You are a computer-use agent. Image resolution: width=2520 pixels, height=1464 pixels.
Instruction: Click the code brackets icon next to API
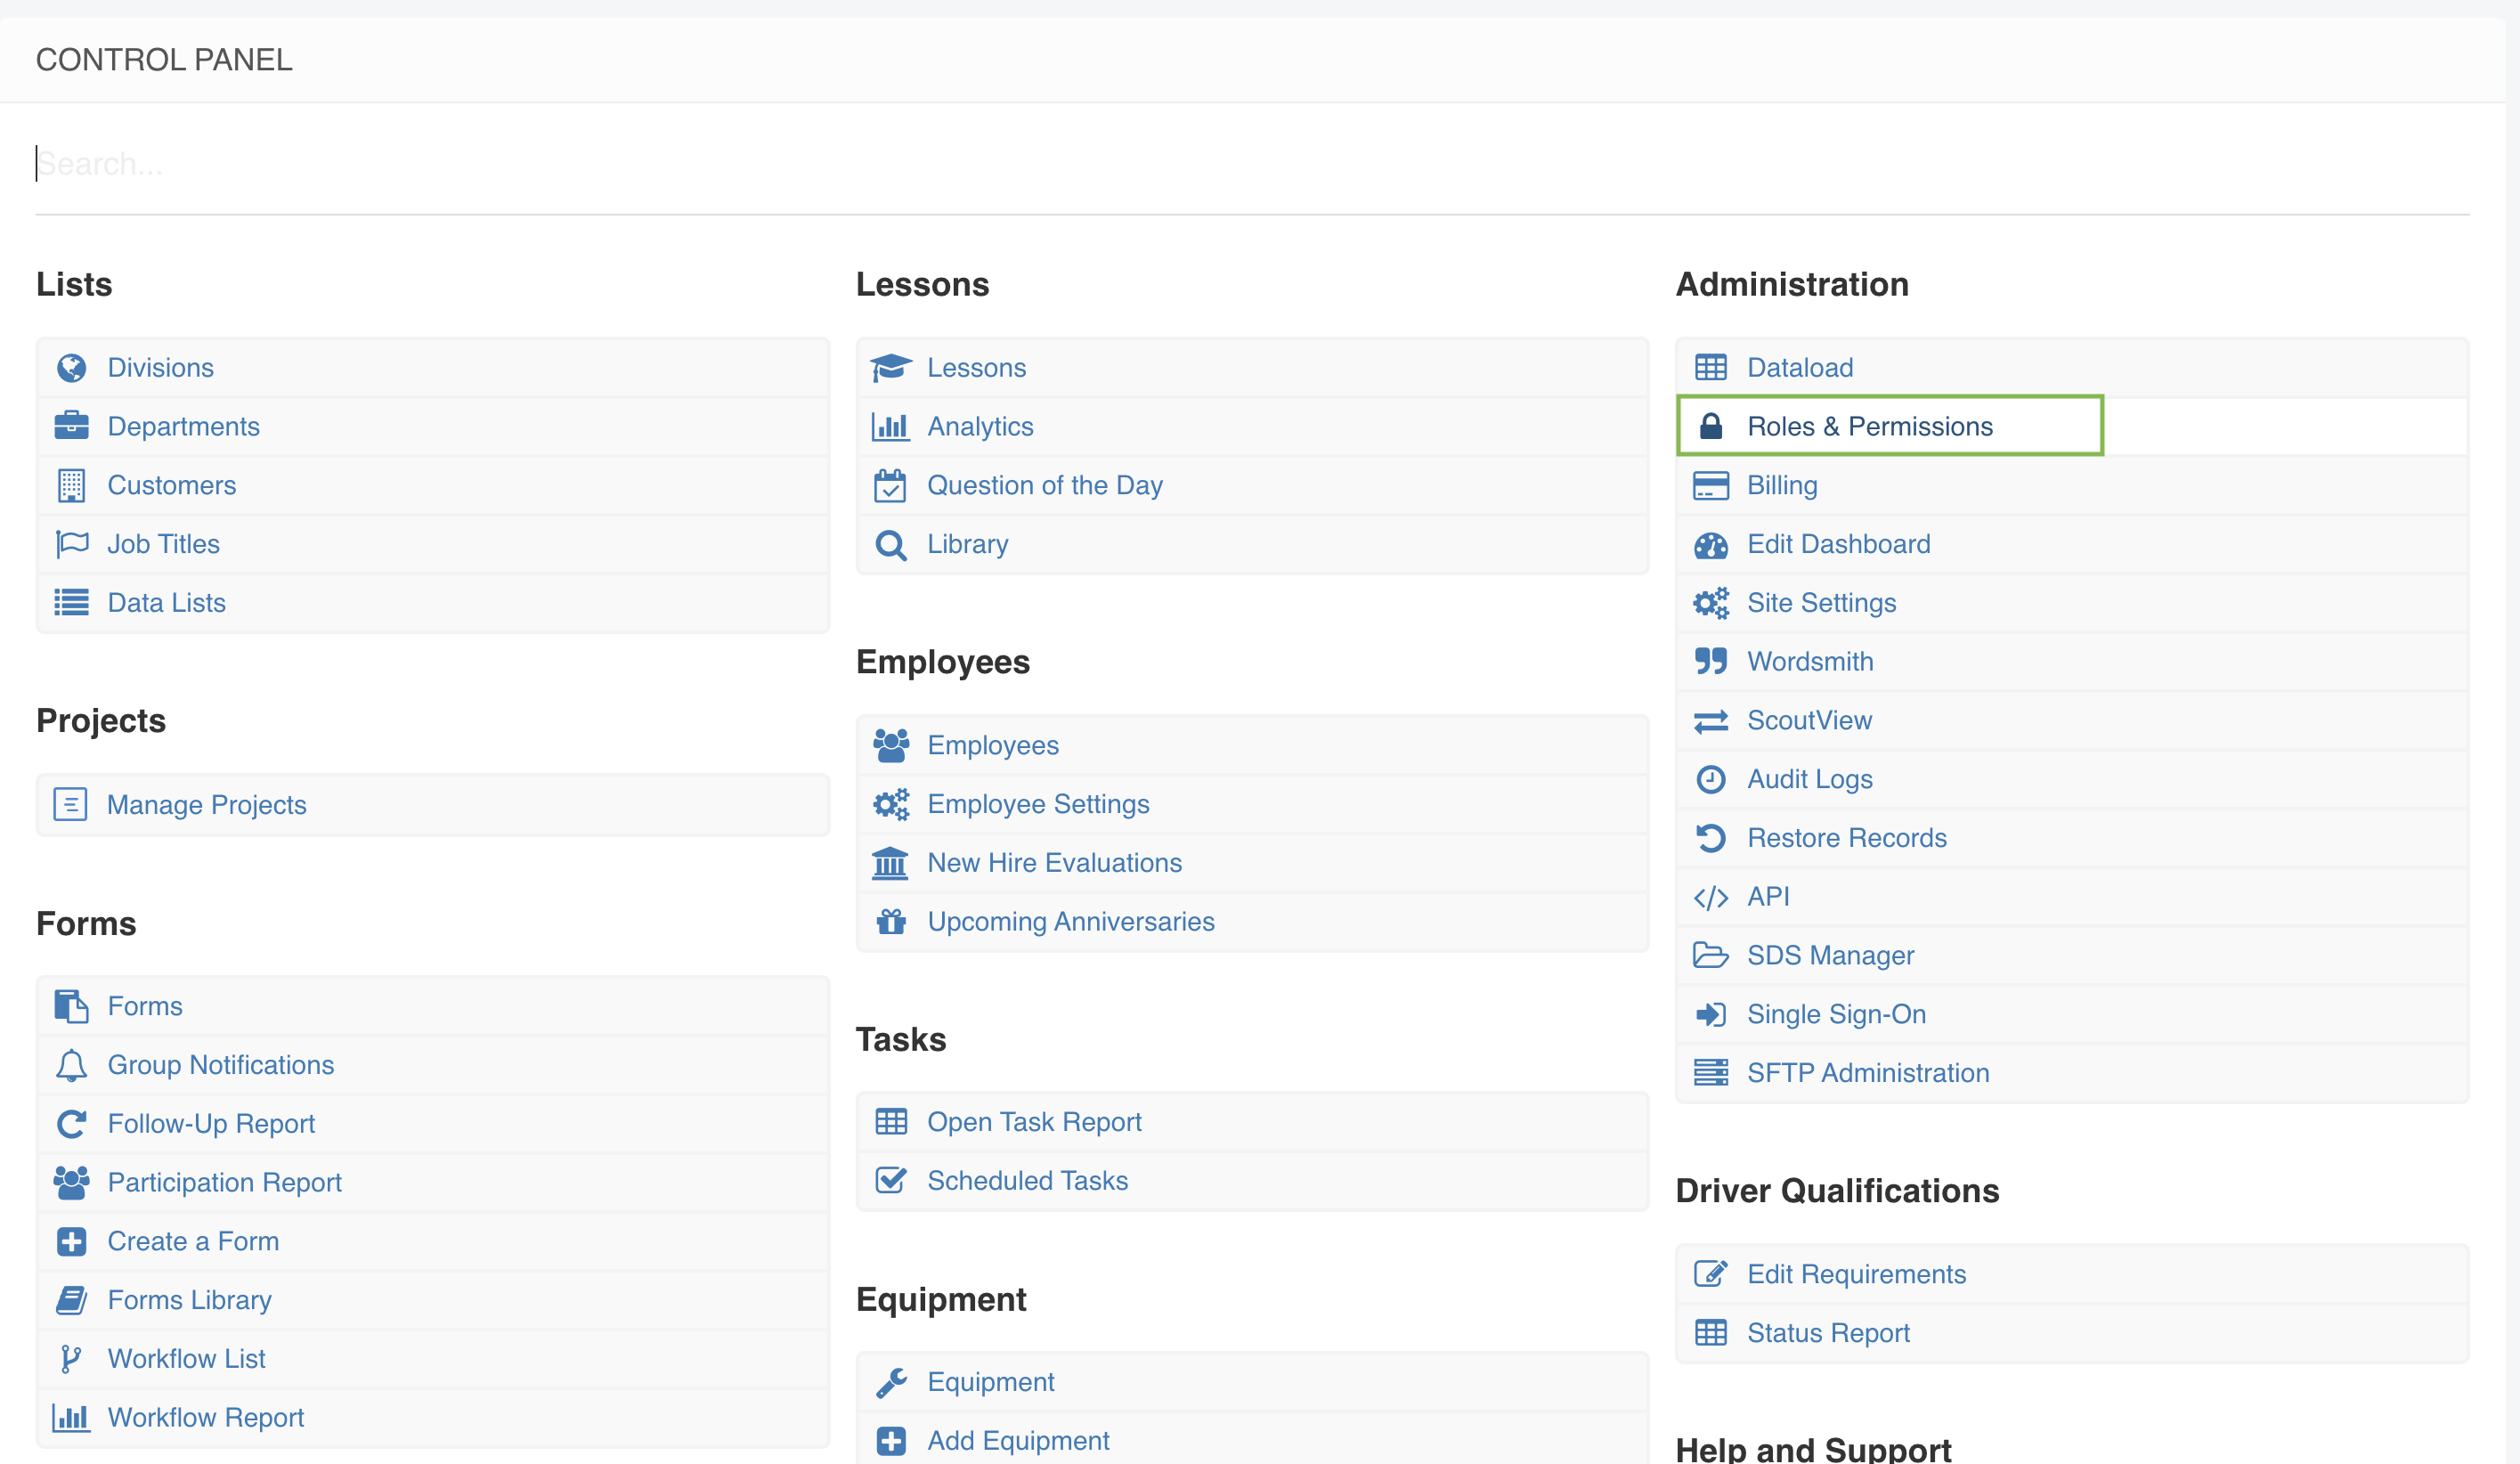point(1711,898)
